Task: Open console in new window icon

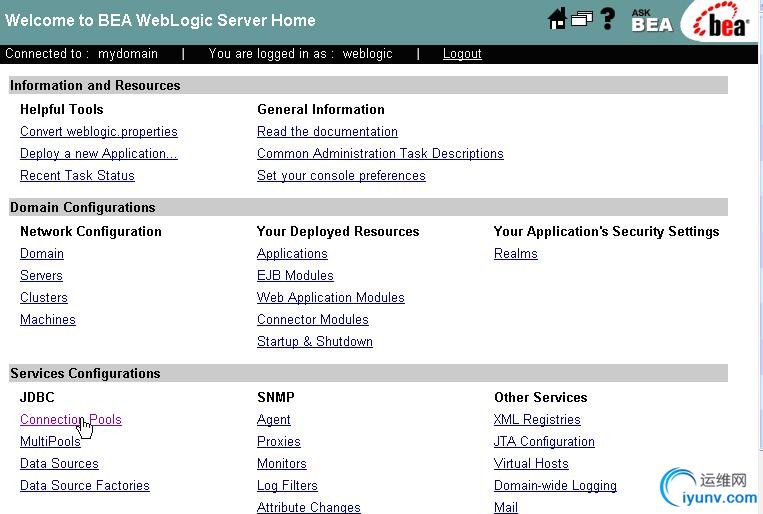Action: coord(581,19)
